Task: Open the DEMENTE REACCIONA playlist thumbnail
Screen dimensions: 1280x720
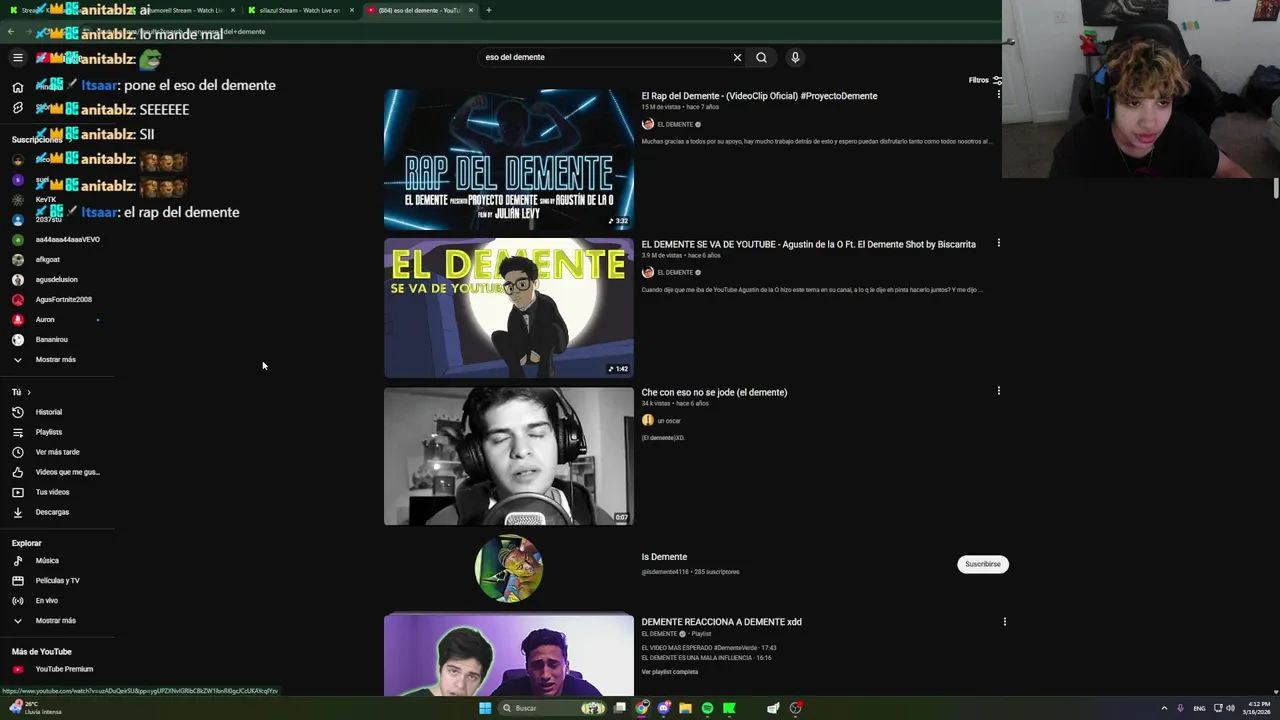Action: pos(508,655)
